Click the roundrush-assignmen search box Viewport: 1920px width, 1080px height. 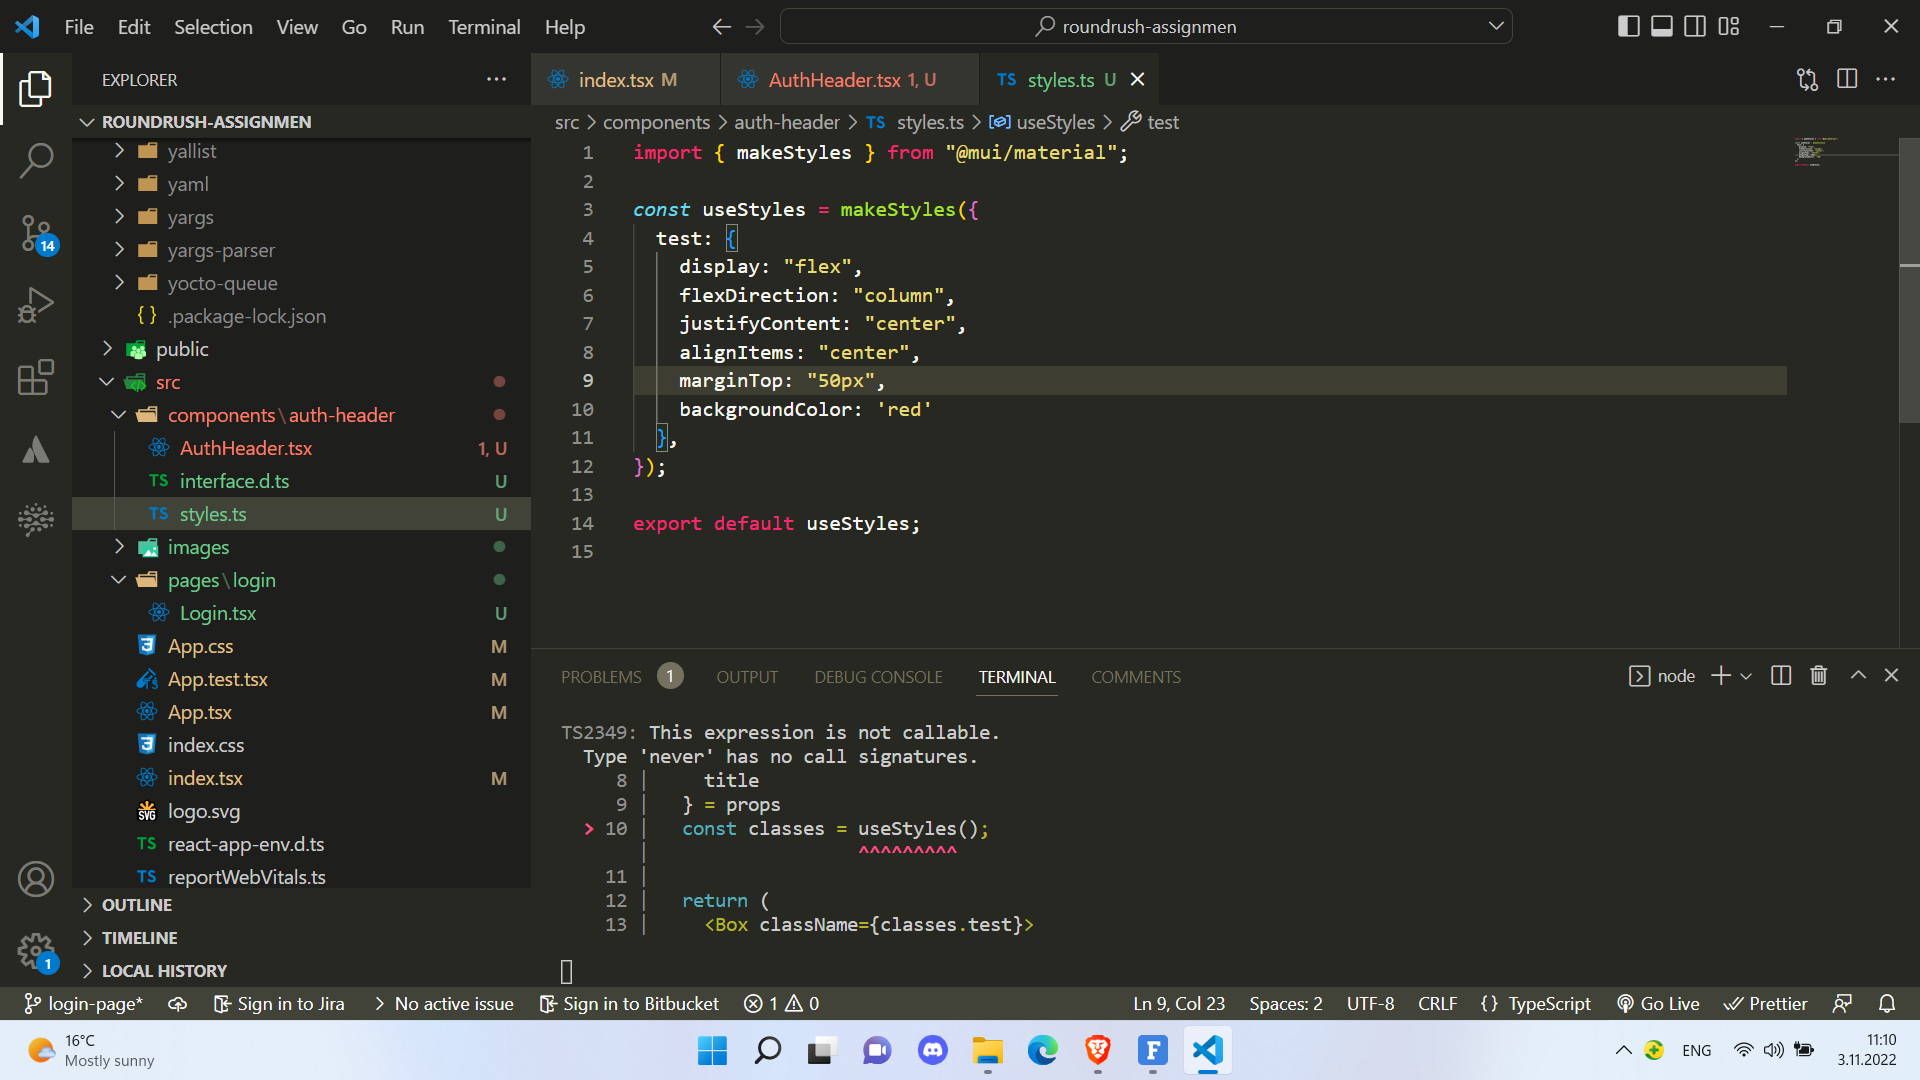click(x=1146, y=26)
